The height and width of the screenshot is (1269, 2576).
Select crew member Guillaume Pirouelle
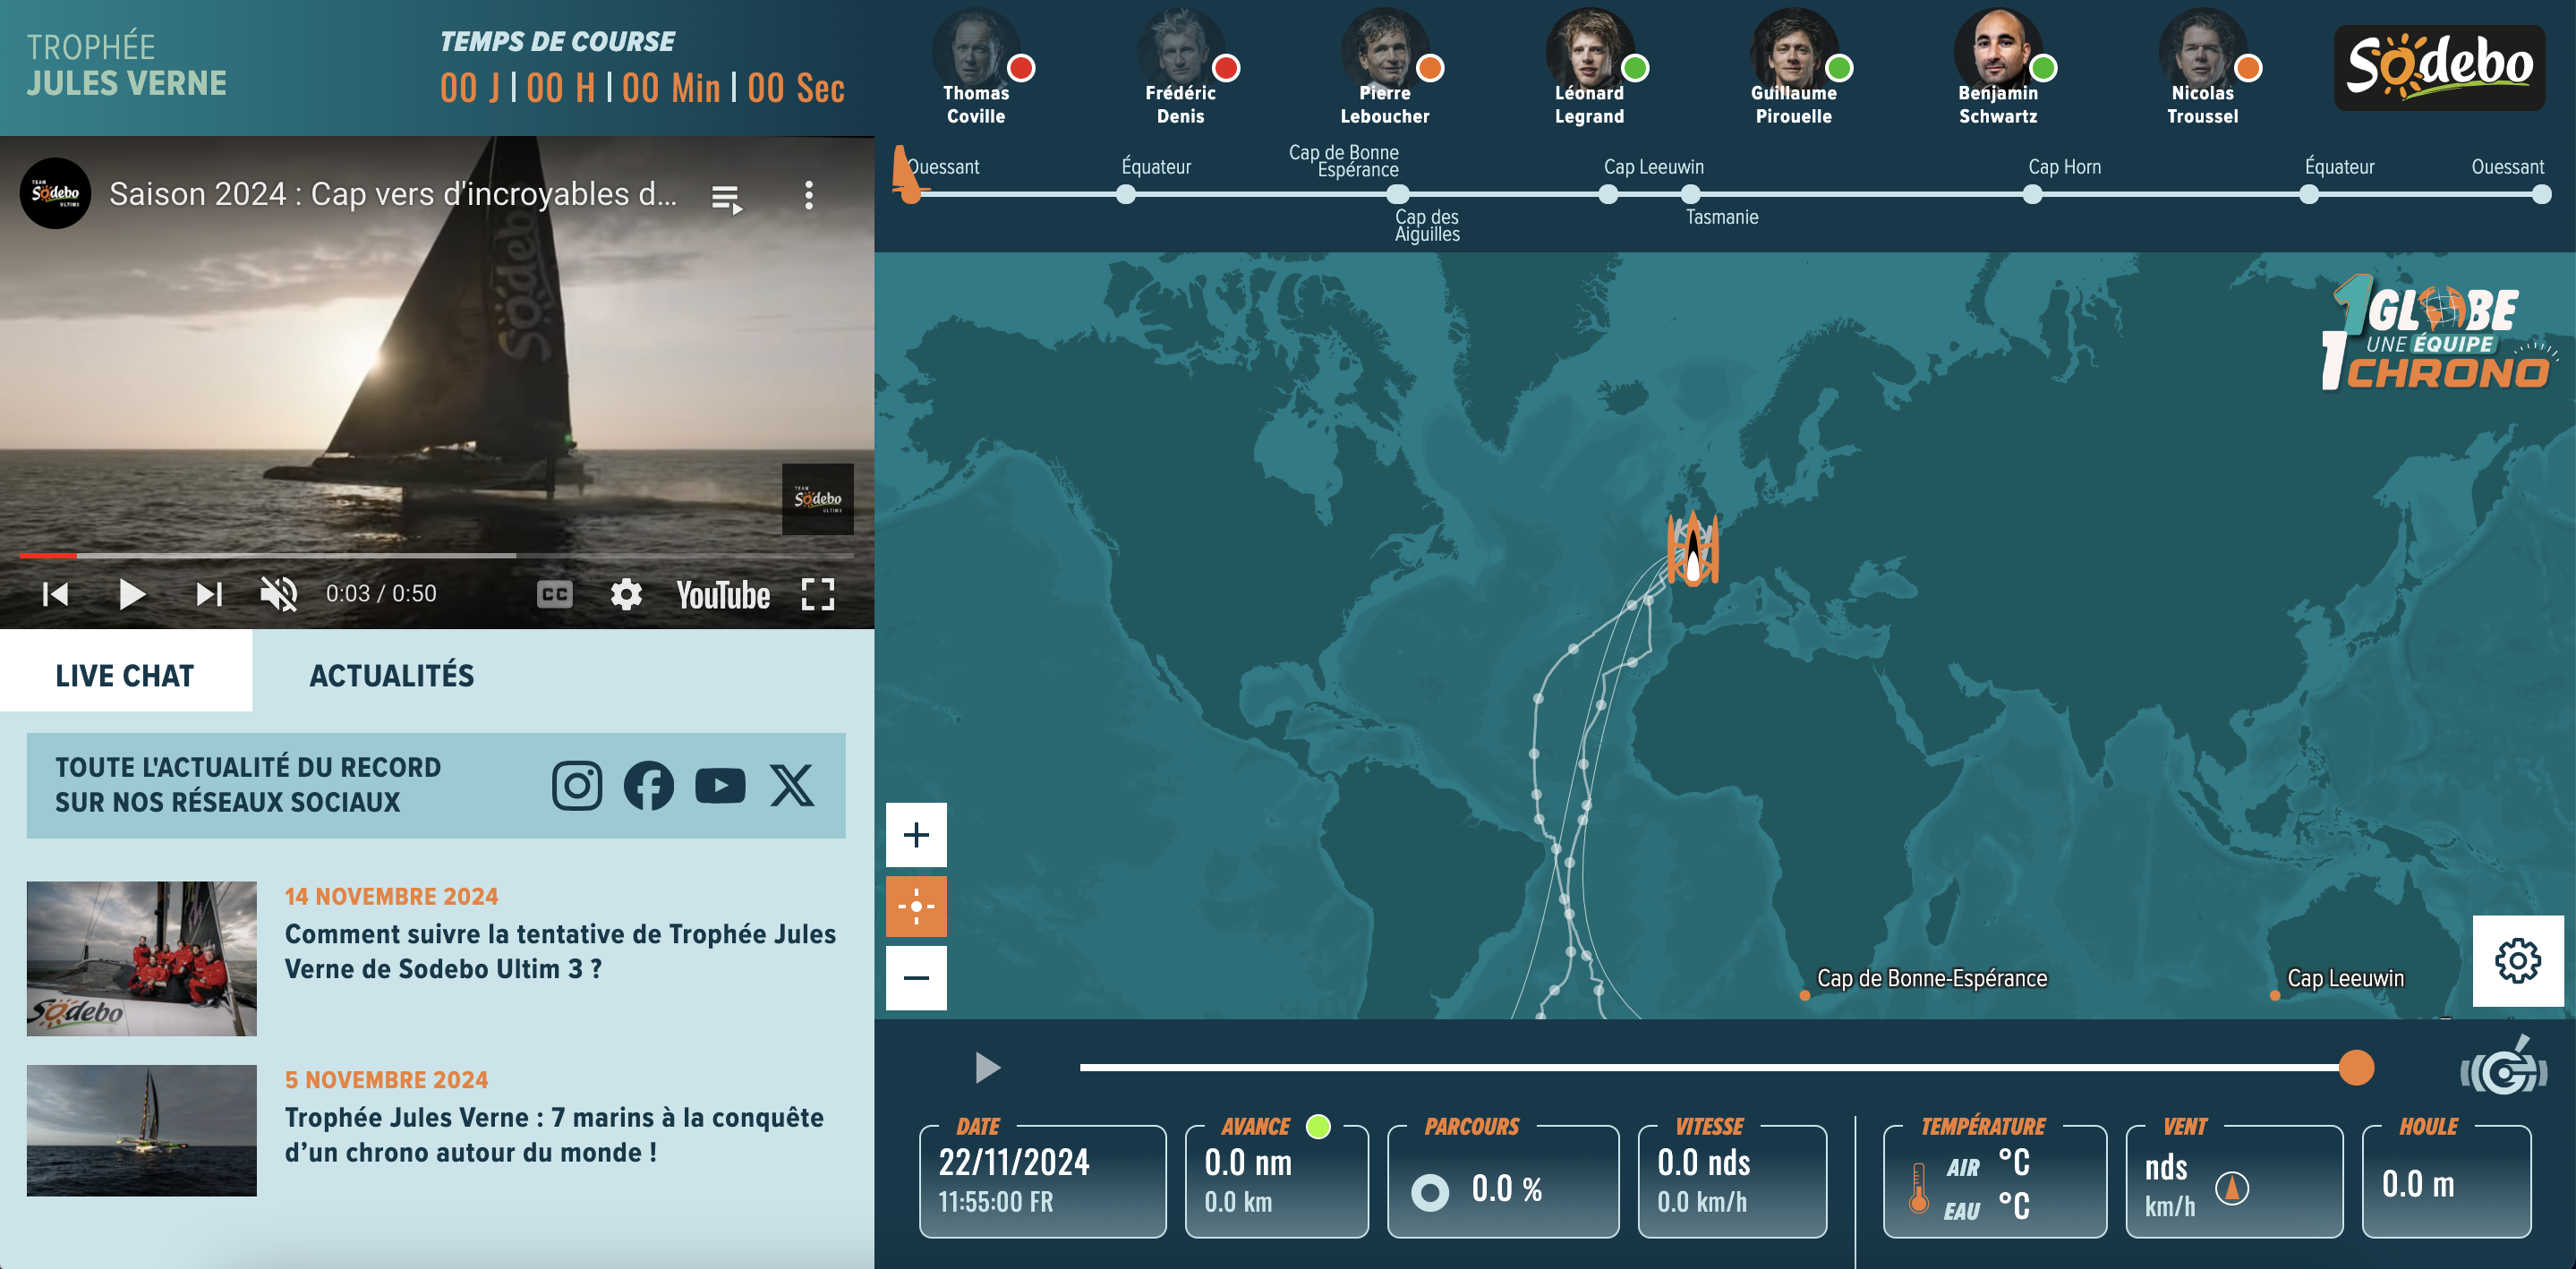pos(1794,66)
